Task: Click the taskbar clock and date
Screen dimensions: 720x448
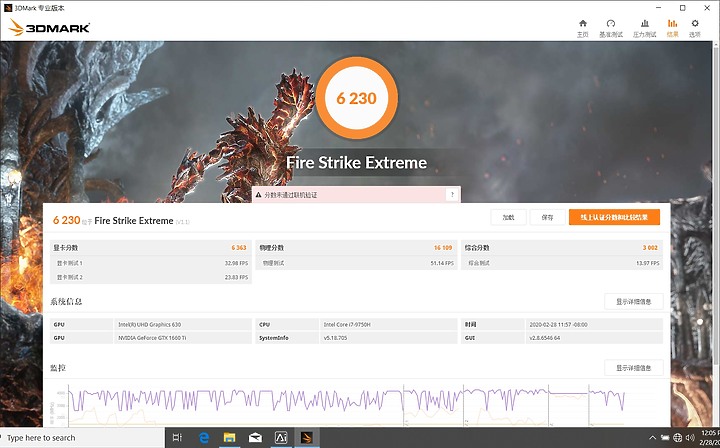Action: (710, 438)
